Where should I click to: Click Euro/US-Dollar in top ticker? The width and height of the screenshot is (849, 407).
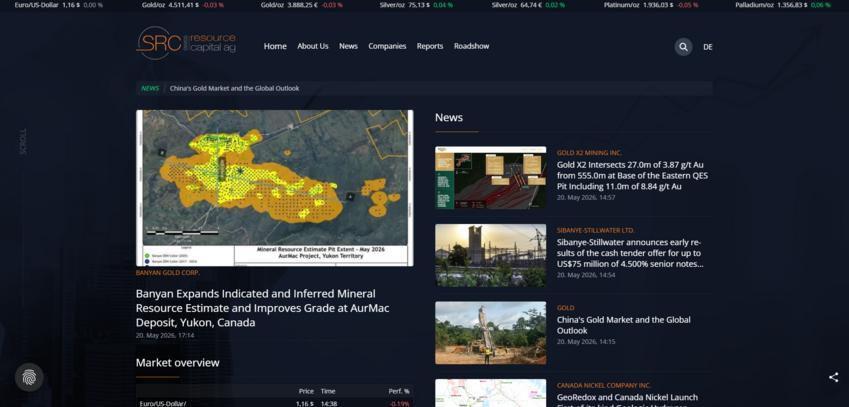58,5
